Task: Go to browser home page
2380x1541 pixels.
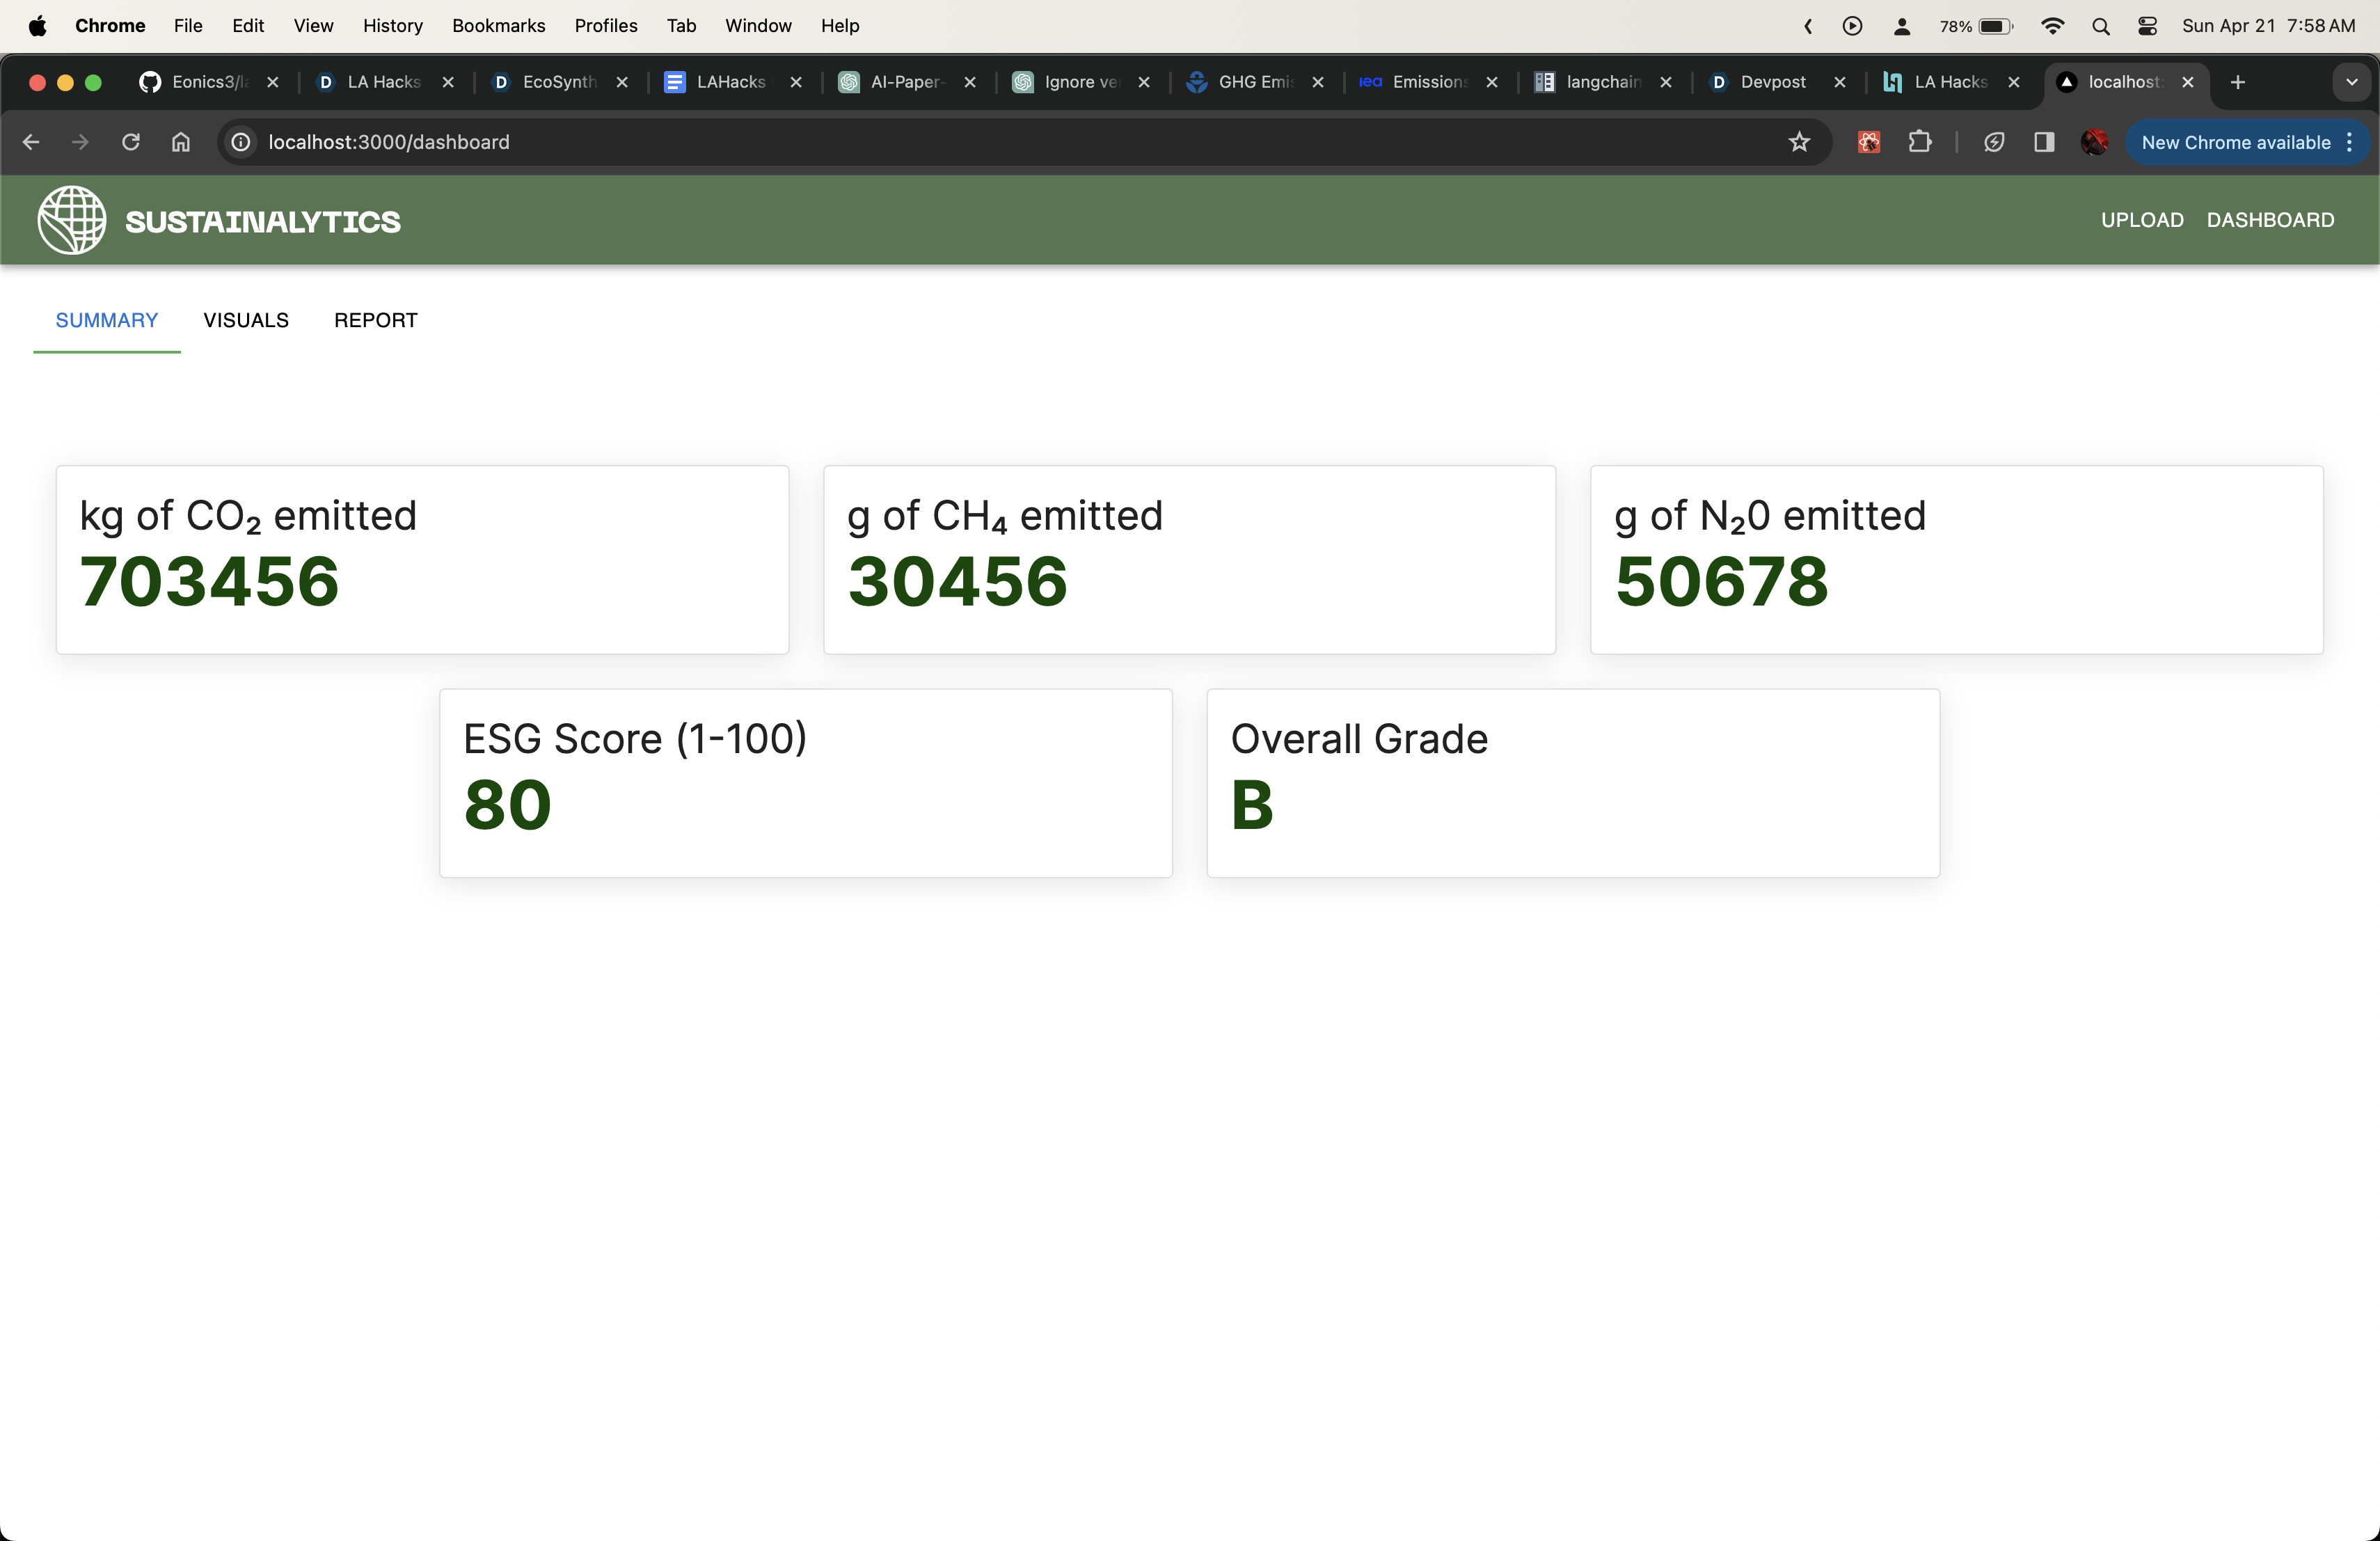Action: (x=181, y=142)
